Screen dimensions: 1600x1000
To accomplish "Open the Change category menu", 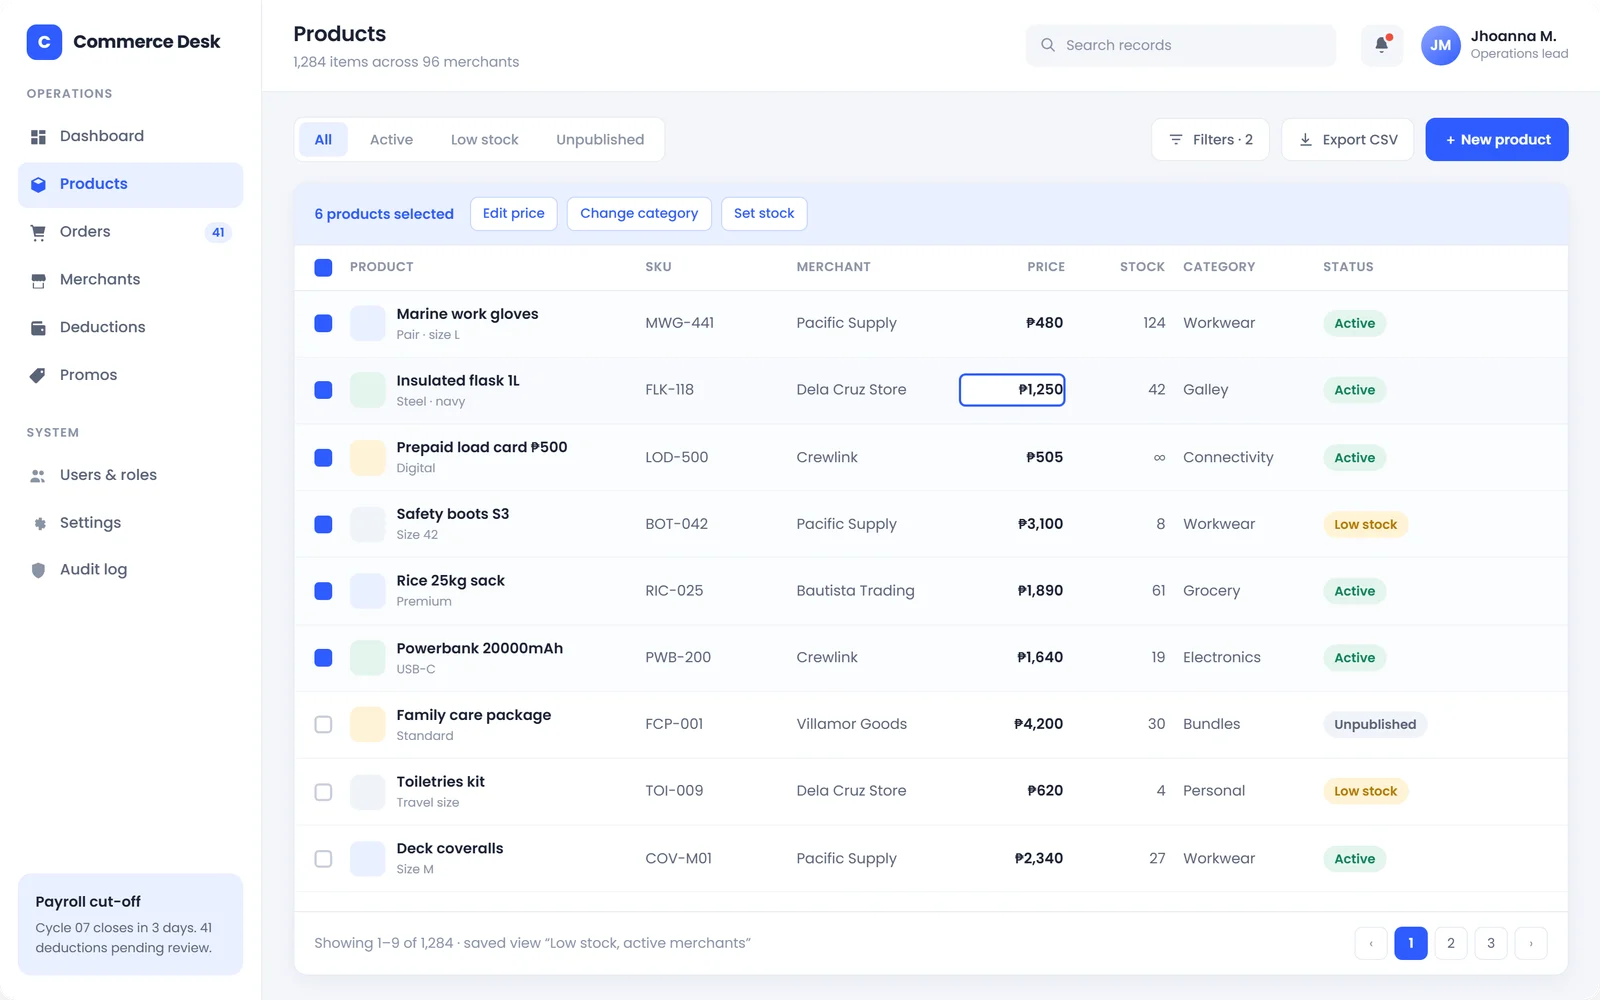I will click(639, 214).
